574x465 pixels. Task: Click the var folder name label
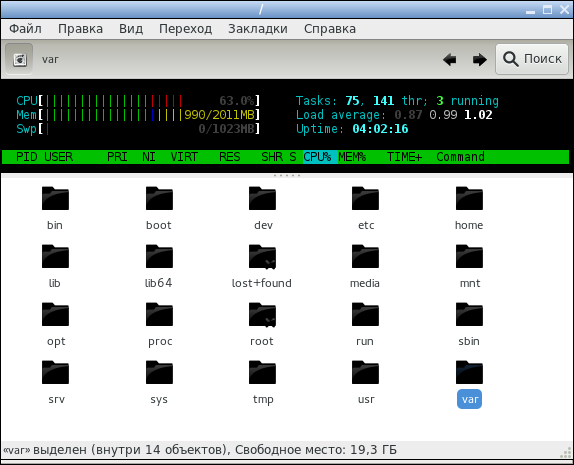[469, 399]
